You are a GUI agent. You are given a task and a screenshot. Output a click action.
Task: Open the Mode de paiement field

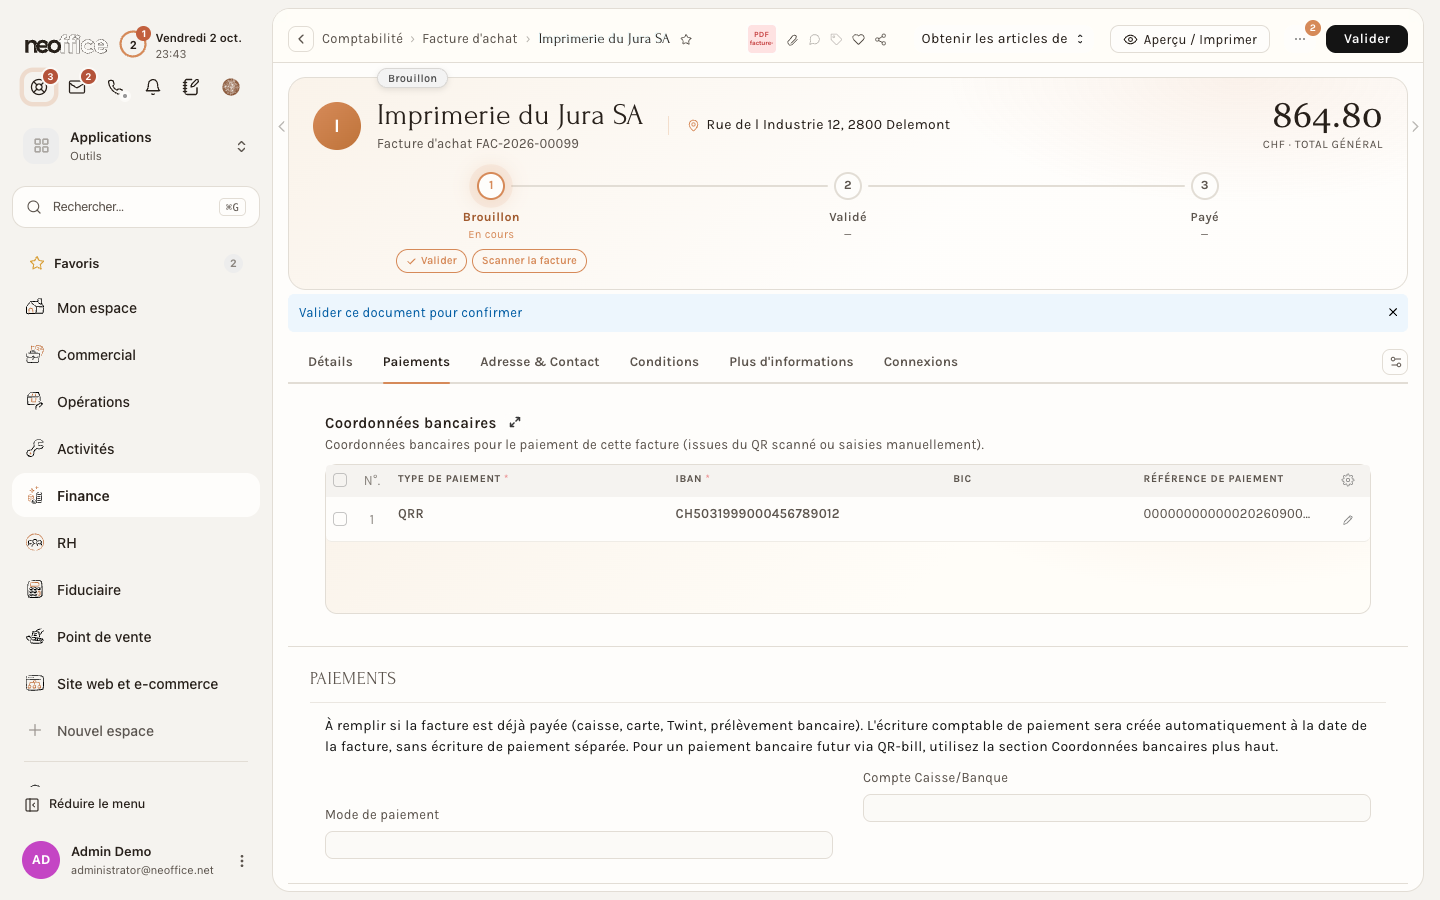point(579,845)
